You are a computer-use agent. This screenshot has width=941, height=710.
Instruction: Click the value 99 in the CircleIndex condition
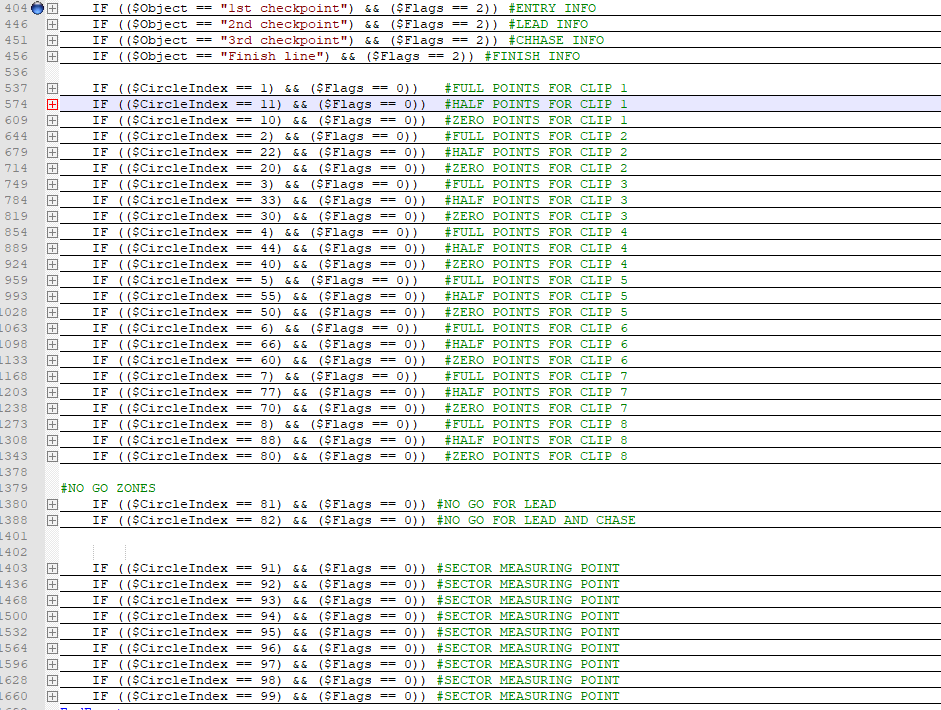click(267, 697)
